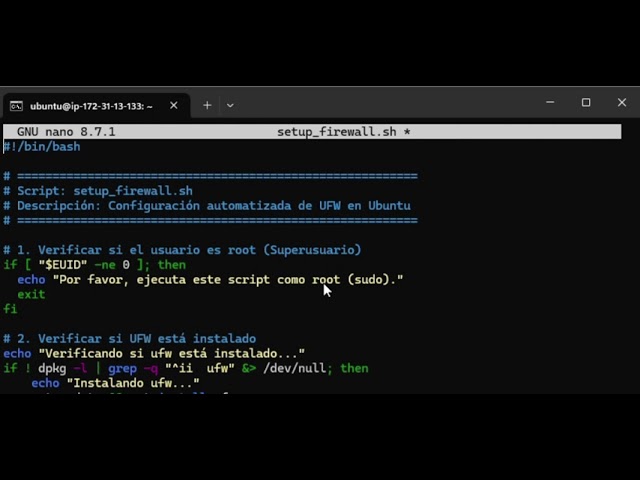
Task: Click the 'GNU nano 8.7.1' title text
Action: tap(66, 132)
